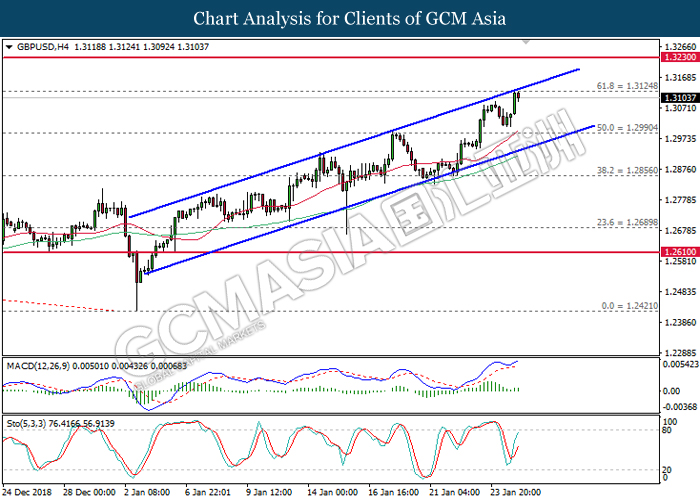The image size is (700, 500).
Task: Click the 1.23860 price axis value
Action: click(680, 322)
